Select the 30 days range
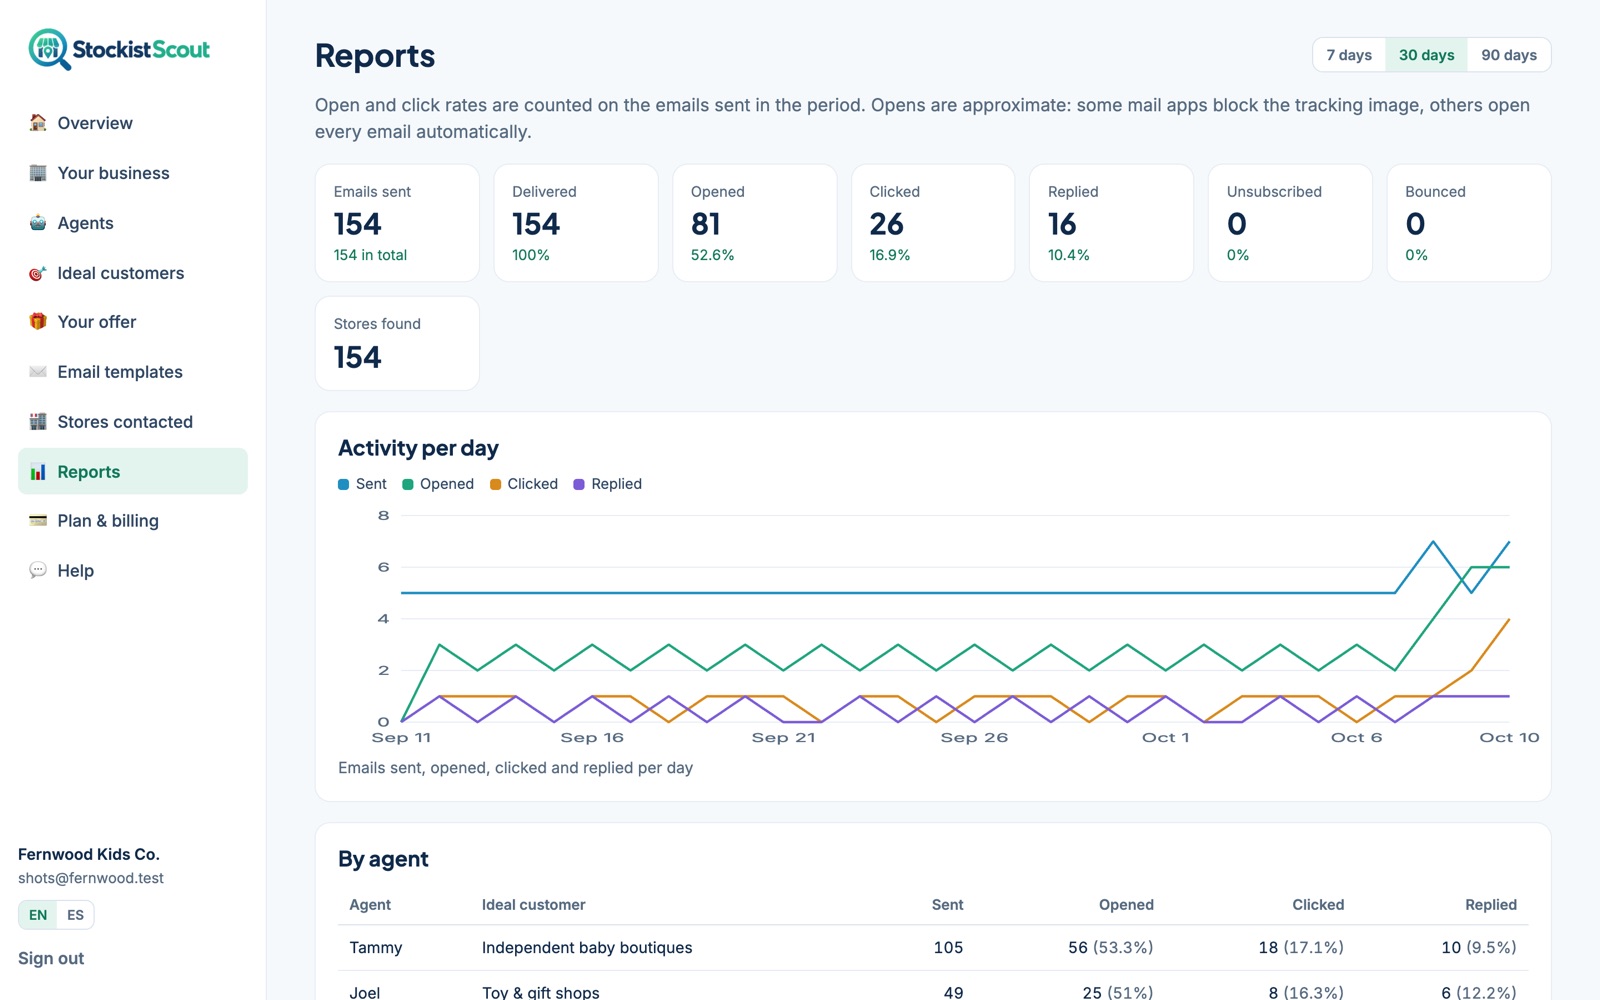 tap(1426, 55)
